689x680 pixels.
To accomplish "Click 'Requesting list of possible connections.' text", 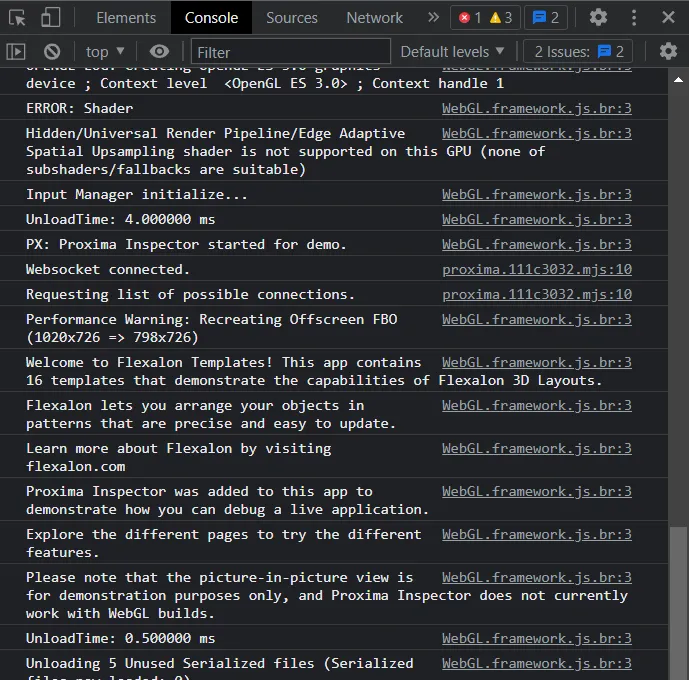I will pos(190,294).
